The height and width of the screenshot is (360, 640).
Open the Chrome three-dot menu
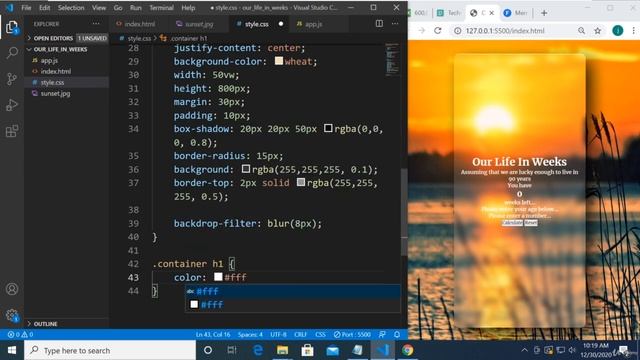pos(633,31)
